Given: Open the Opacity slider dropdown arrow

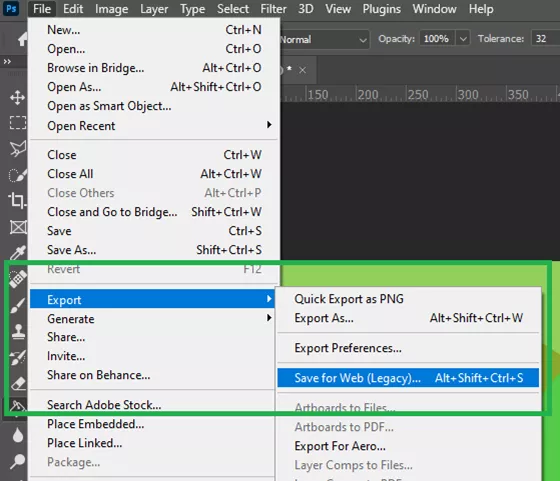Looking at the screenshot, I should tap(463, 39).
